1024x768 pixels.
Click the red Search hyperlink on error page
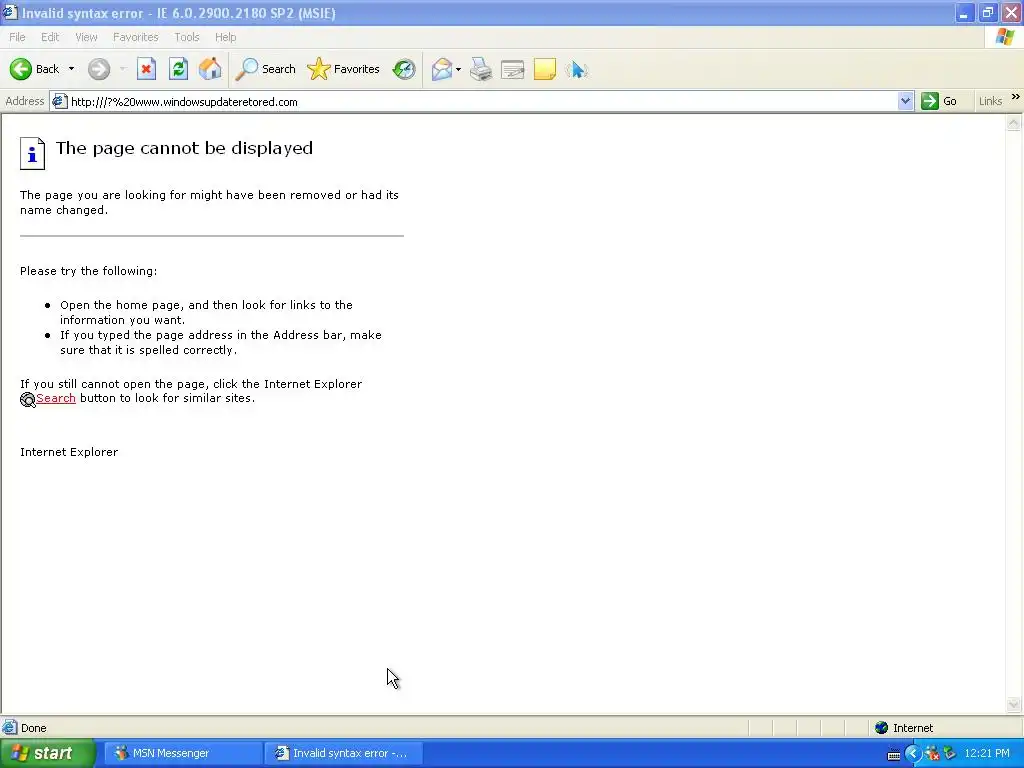pos(56,398)
